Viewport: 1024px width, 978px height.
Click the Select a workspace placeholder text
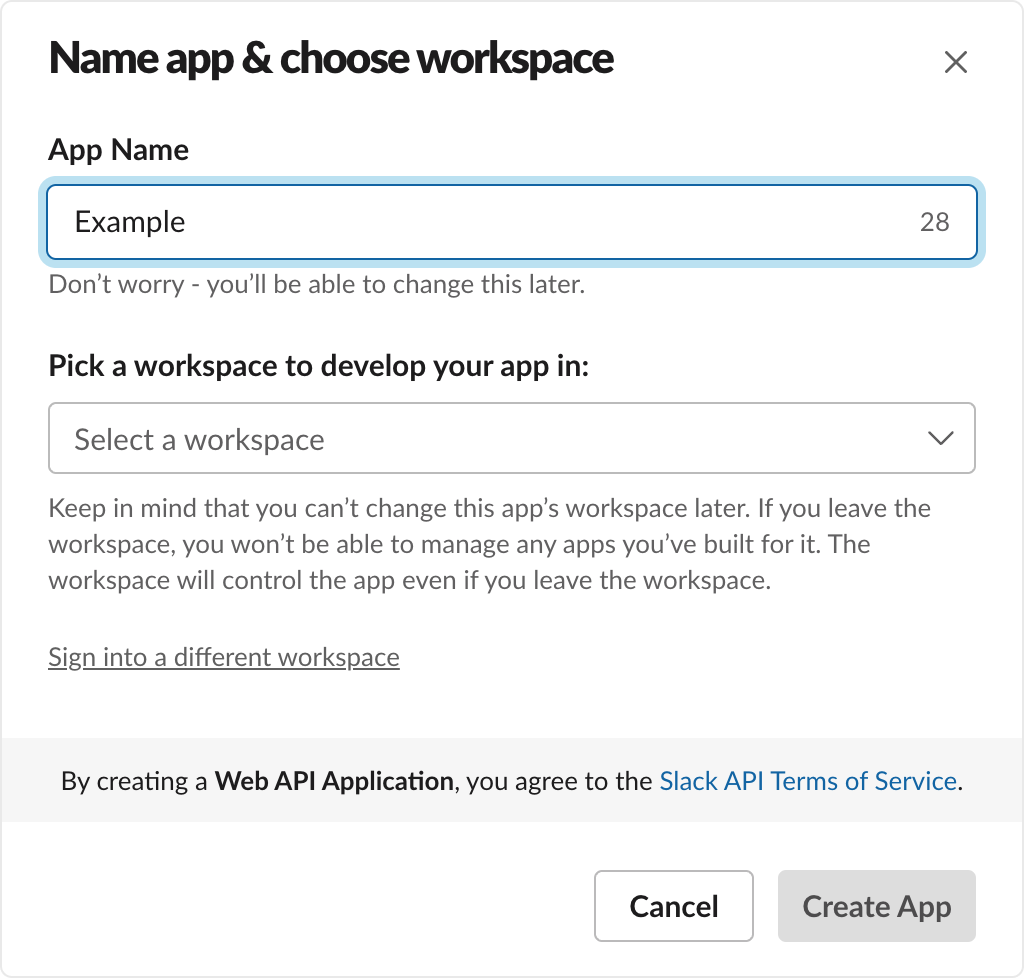(x=199, y=439)
